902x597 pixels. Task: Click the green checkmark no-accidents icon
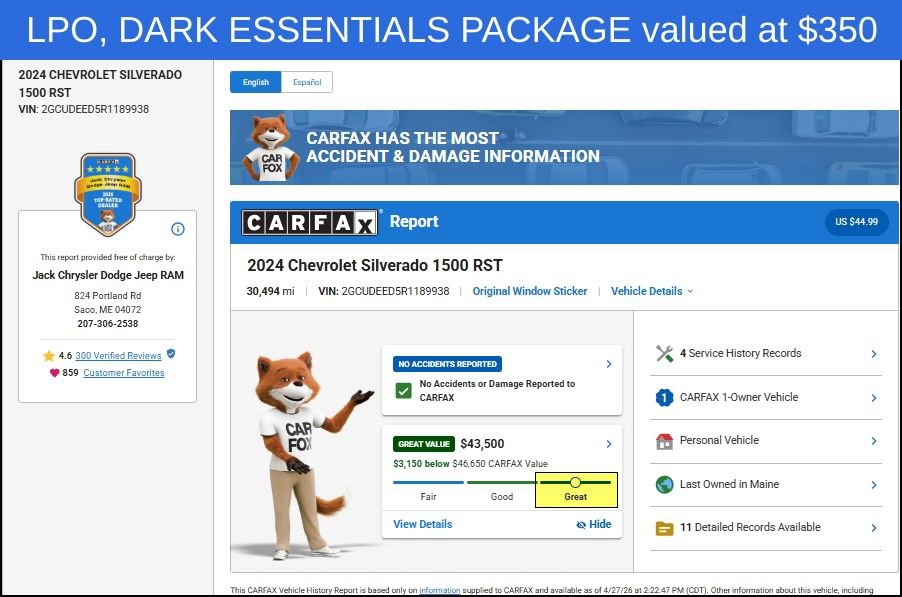coord(404,391)
